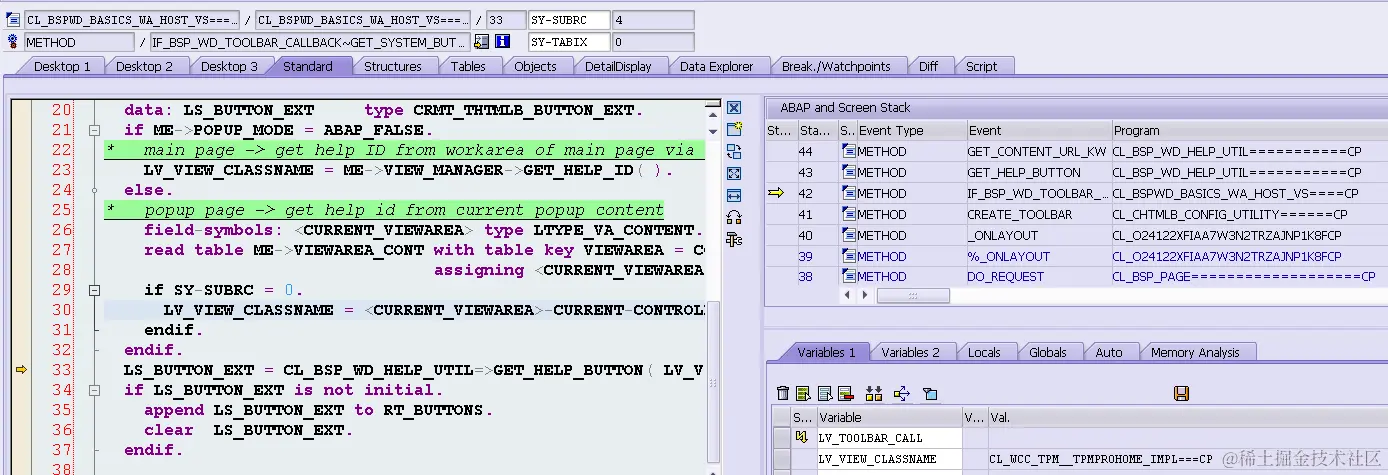1388x475 pixels.
Task: Collapse the if block at line 34
Action: (x=94, y=390)
